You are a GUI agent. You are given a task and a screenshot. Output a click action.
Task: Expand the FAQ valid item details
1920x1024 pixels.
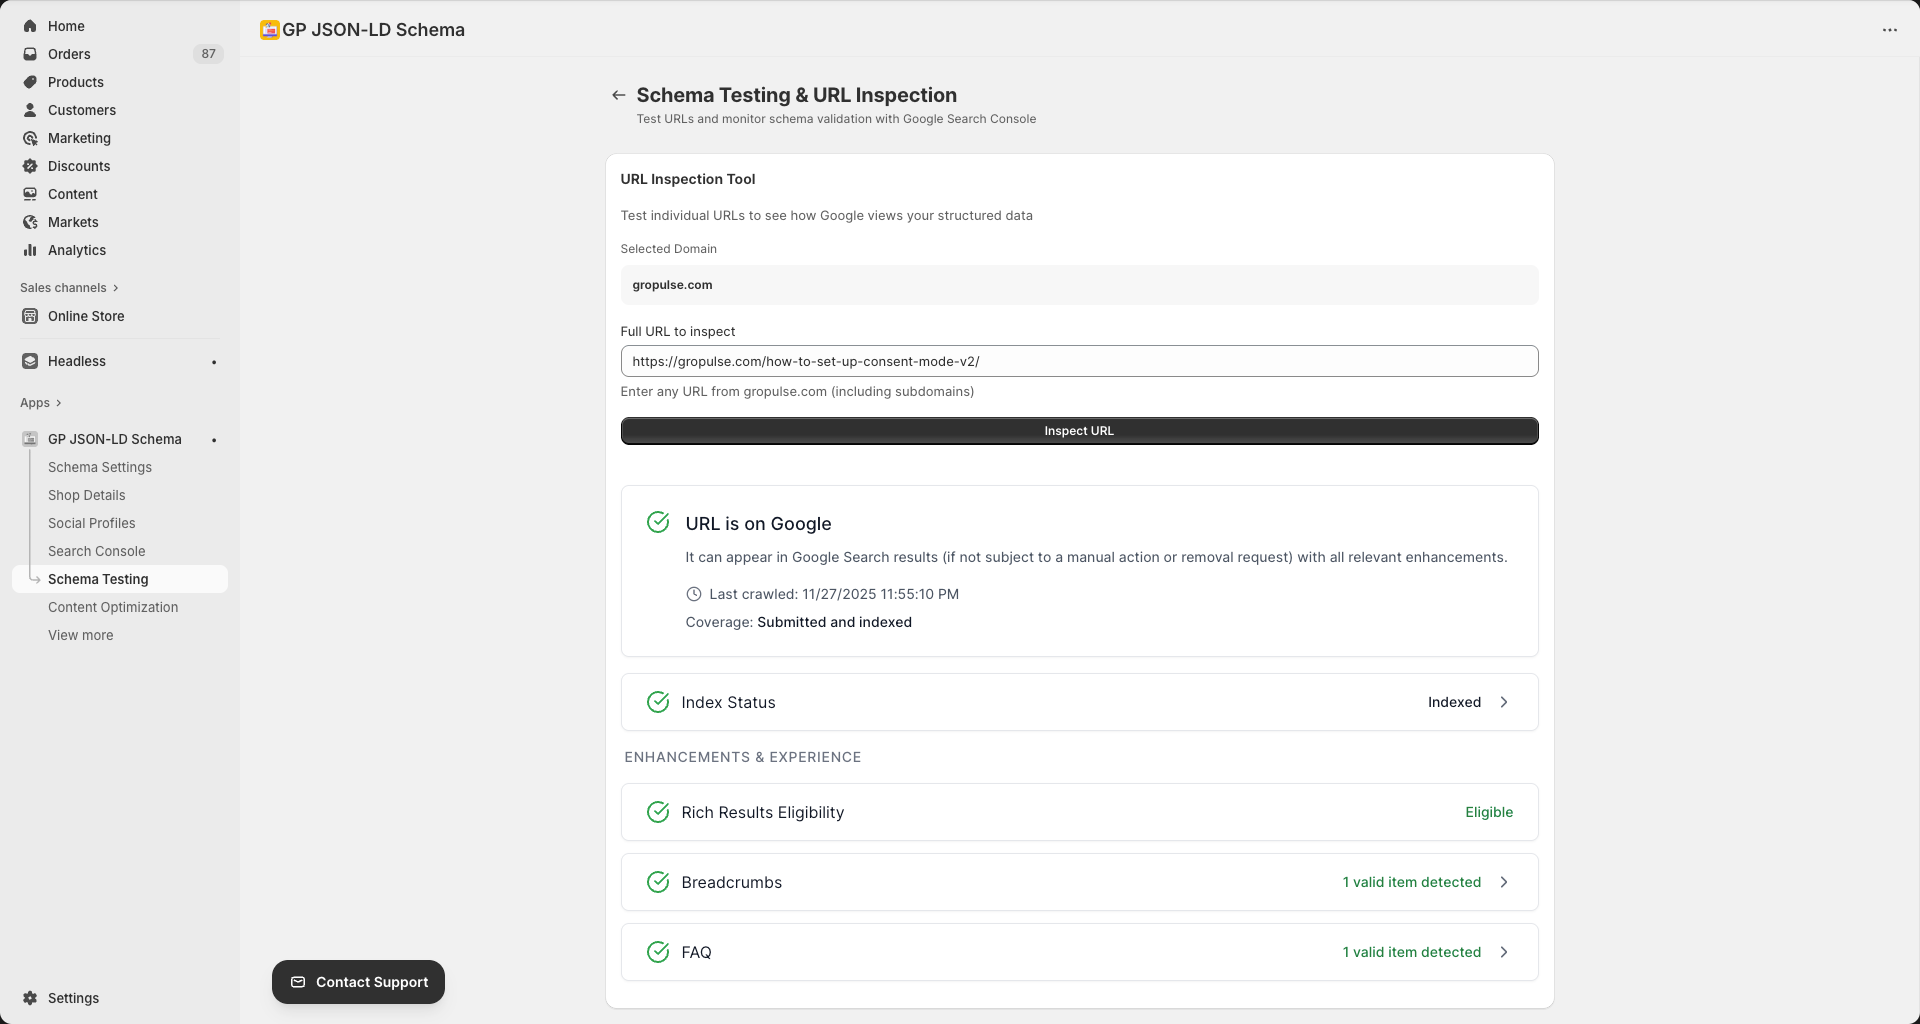(1504, 952)
